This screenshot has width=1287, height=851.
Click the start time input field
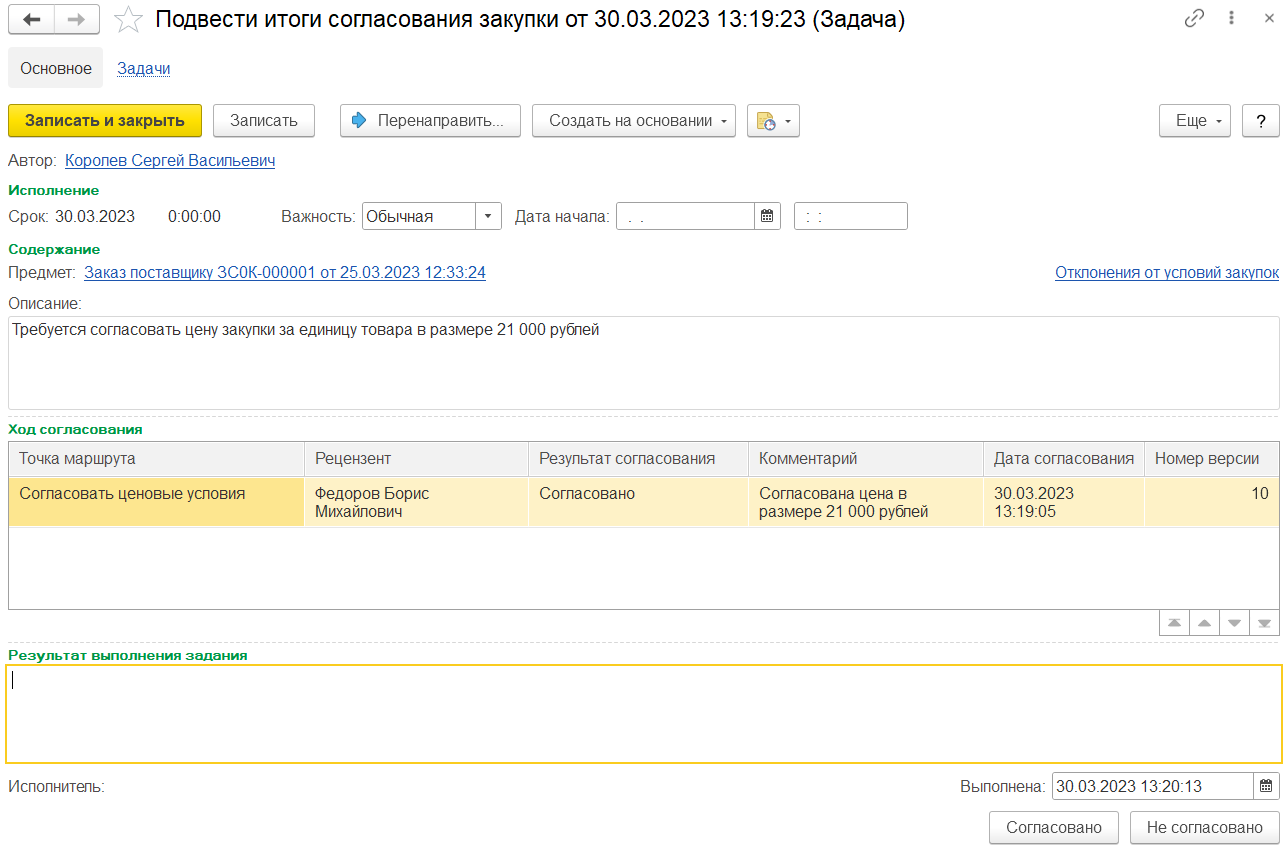point(851,216)
